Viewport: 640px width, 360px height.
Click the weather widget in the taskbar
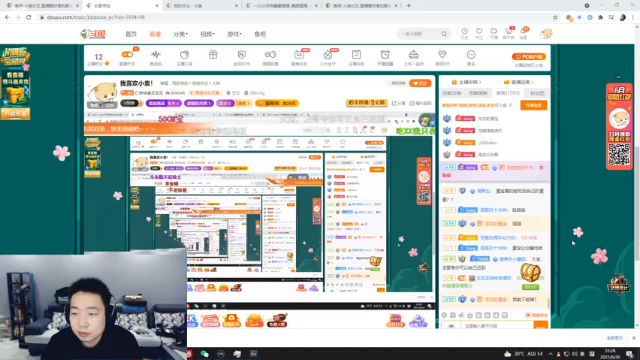pos(523,354)
